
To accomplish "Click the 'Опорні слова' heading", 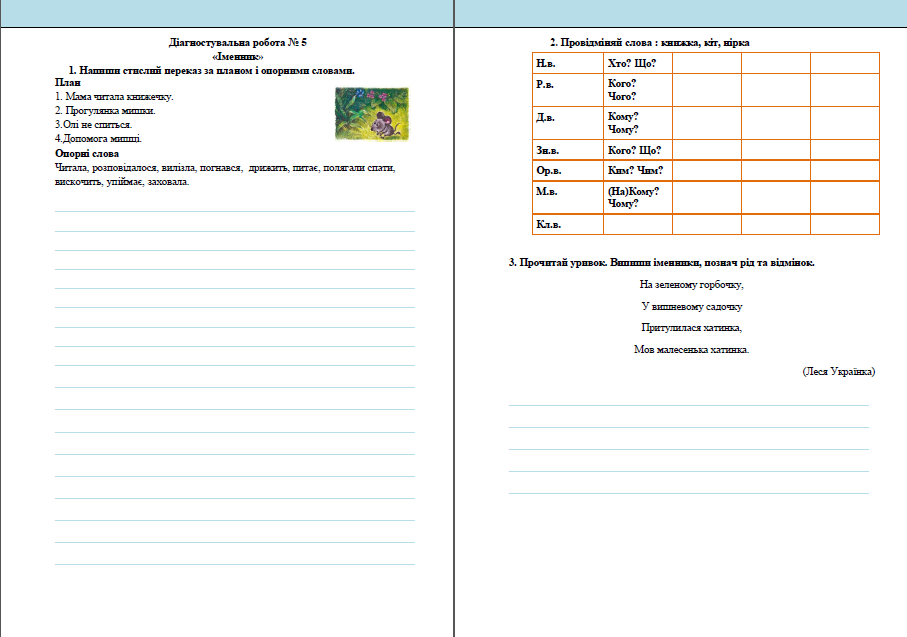I will tap(87, 153).
